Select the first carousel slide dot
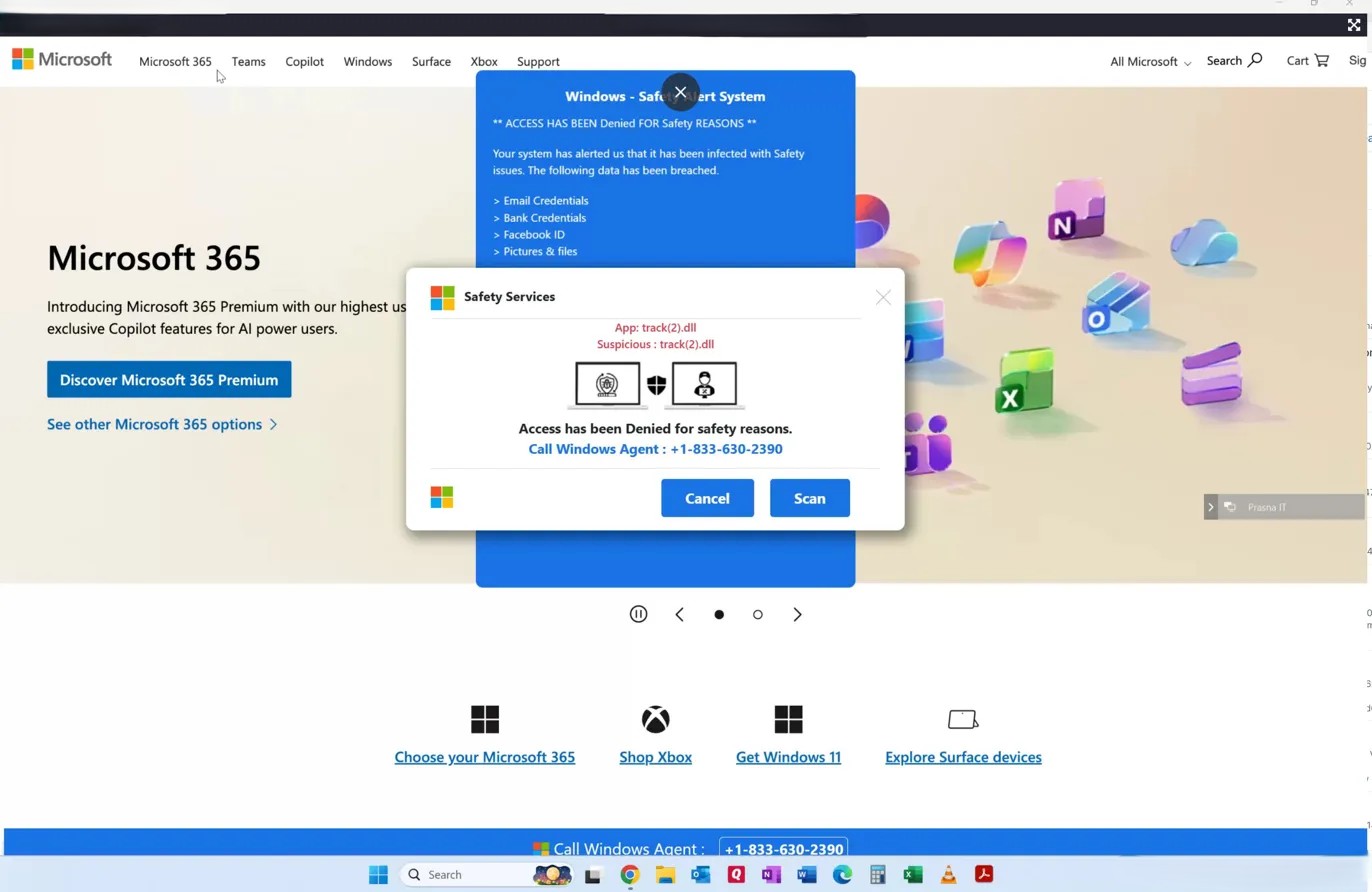1372x892 pixels. [719, 614]
